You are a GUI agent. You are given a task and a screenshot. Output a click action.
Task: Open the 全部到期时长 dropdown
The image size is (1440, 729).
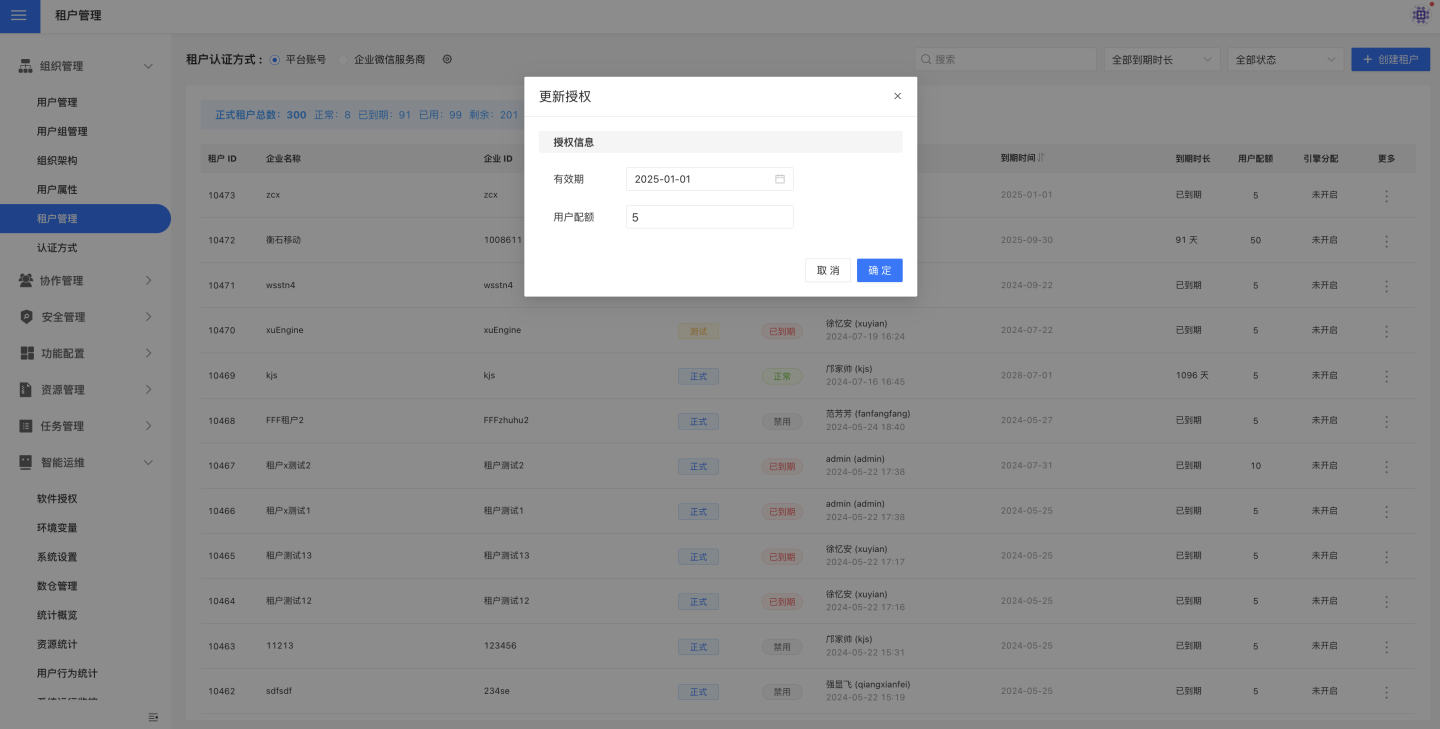coord(1162,60)
